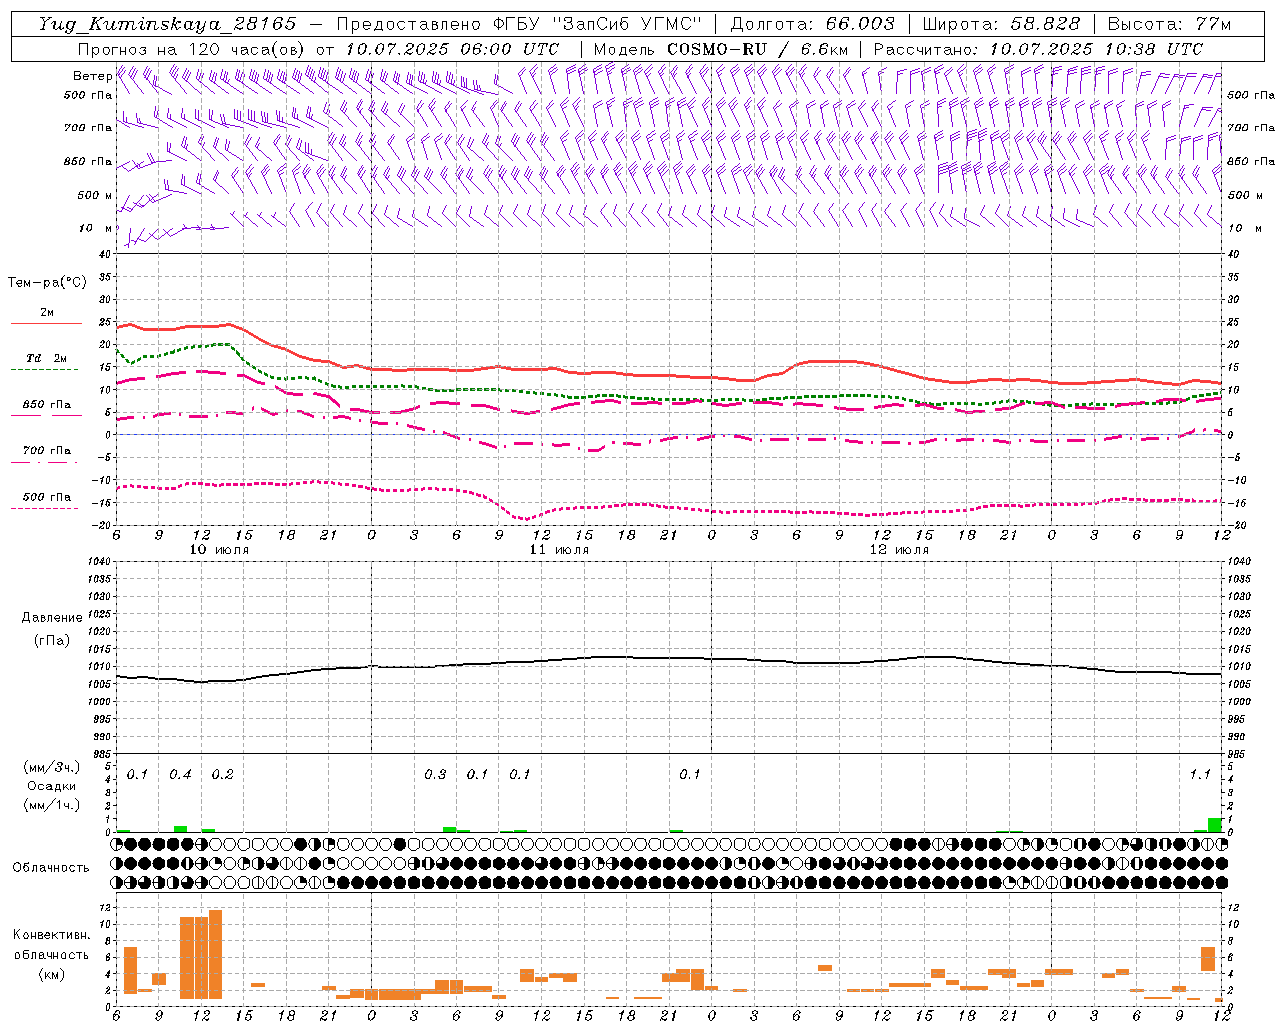Click the 0.4 precipitation value
This screenshot has width=1280, height=1024.
click(180, 775)
